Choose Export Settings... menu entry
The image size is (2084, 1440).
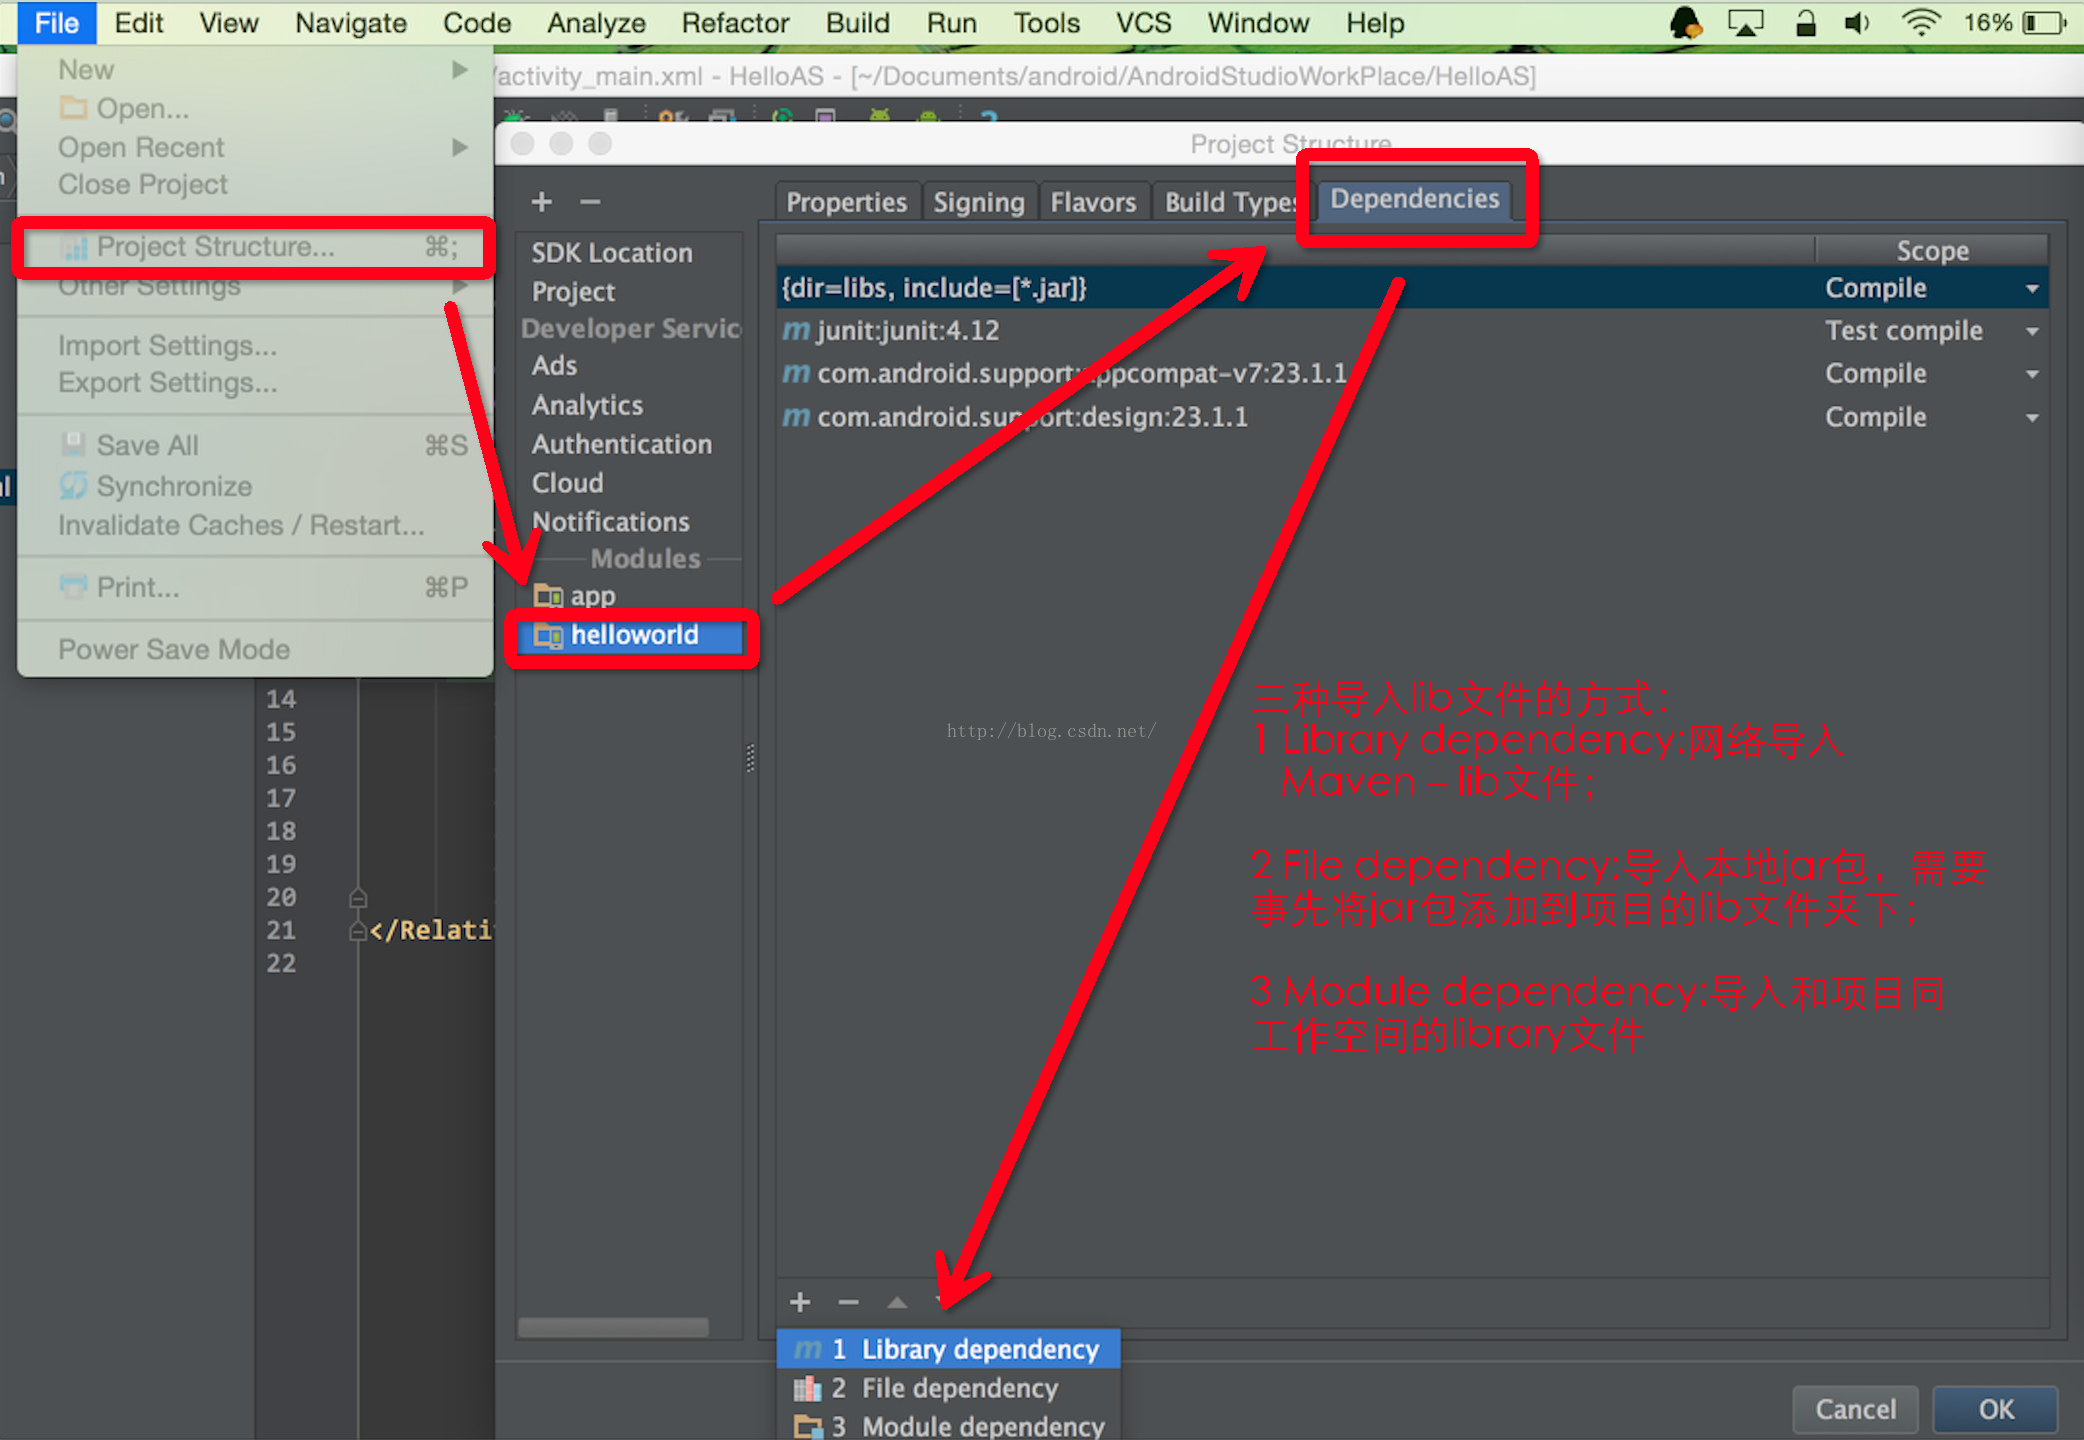click(167, 382)
